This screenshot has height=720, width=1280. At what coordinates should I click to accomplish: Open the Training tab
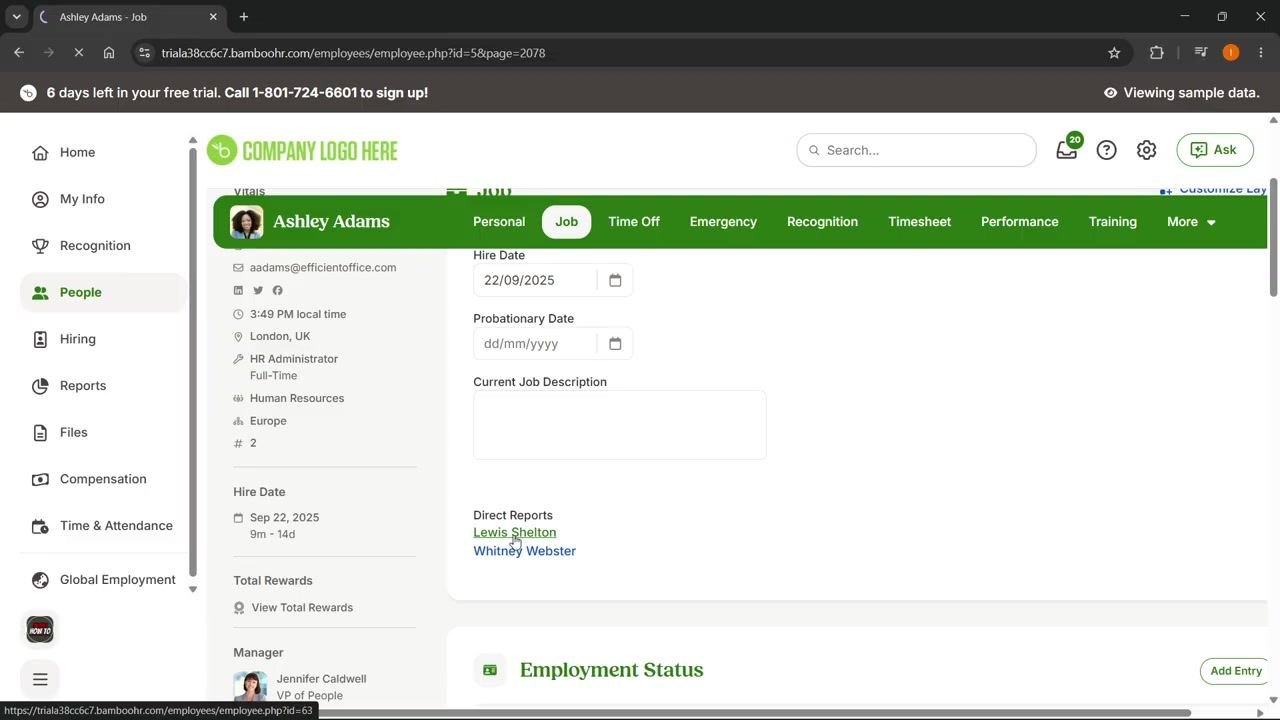point(1112,222)
